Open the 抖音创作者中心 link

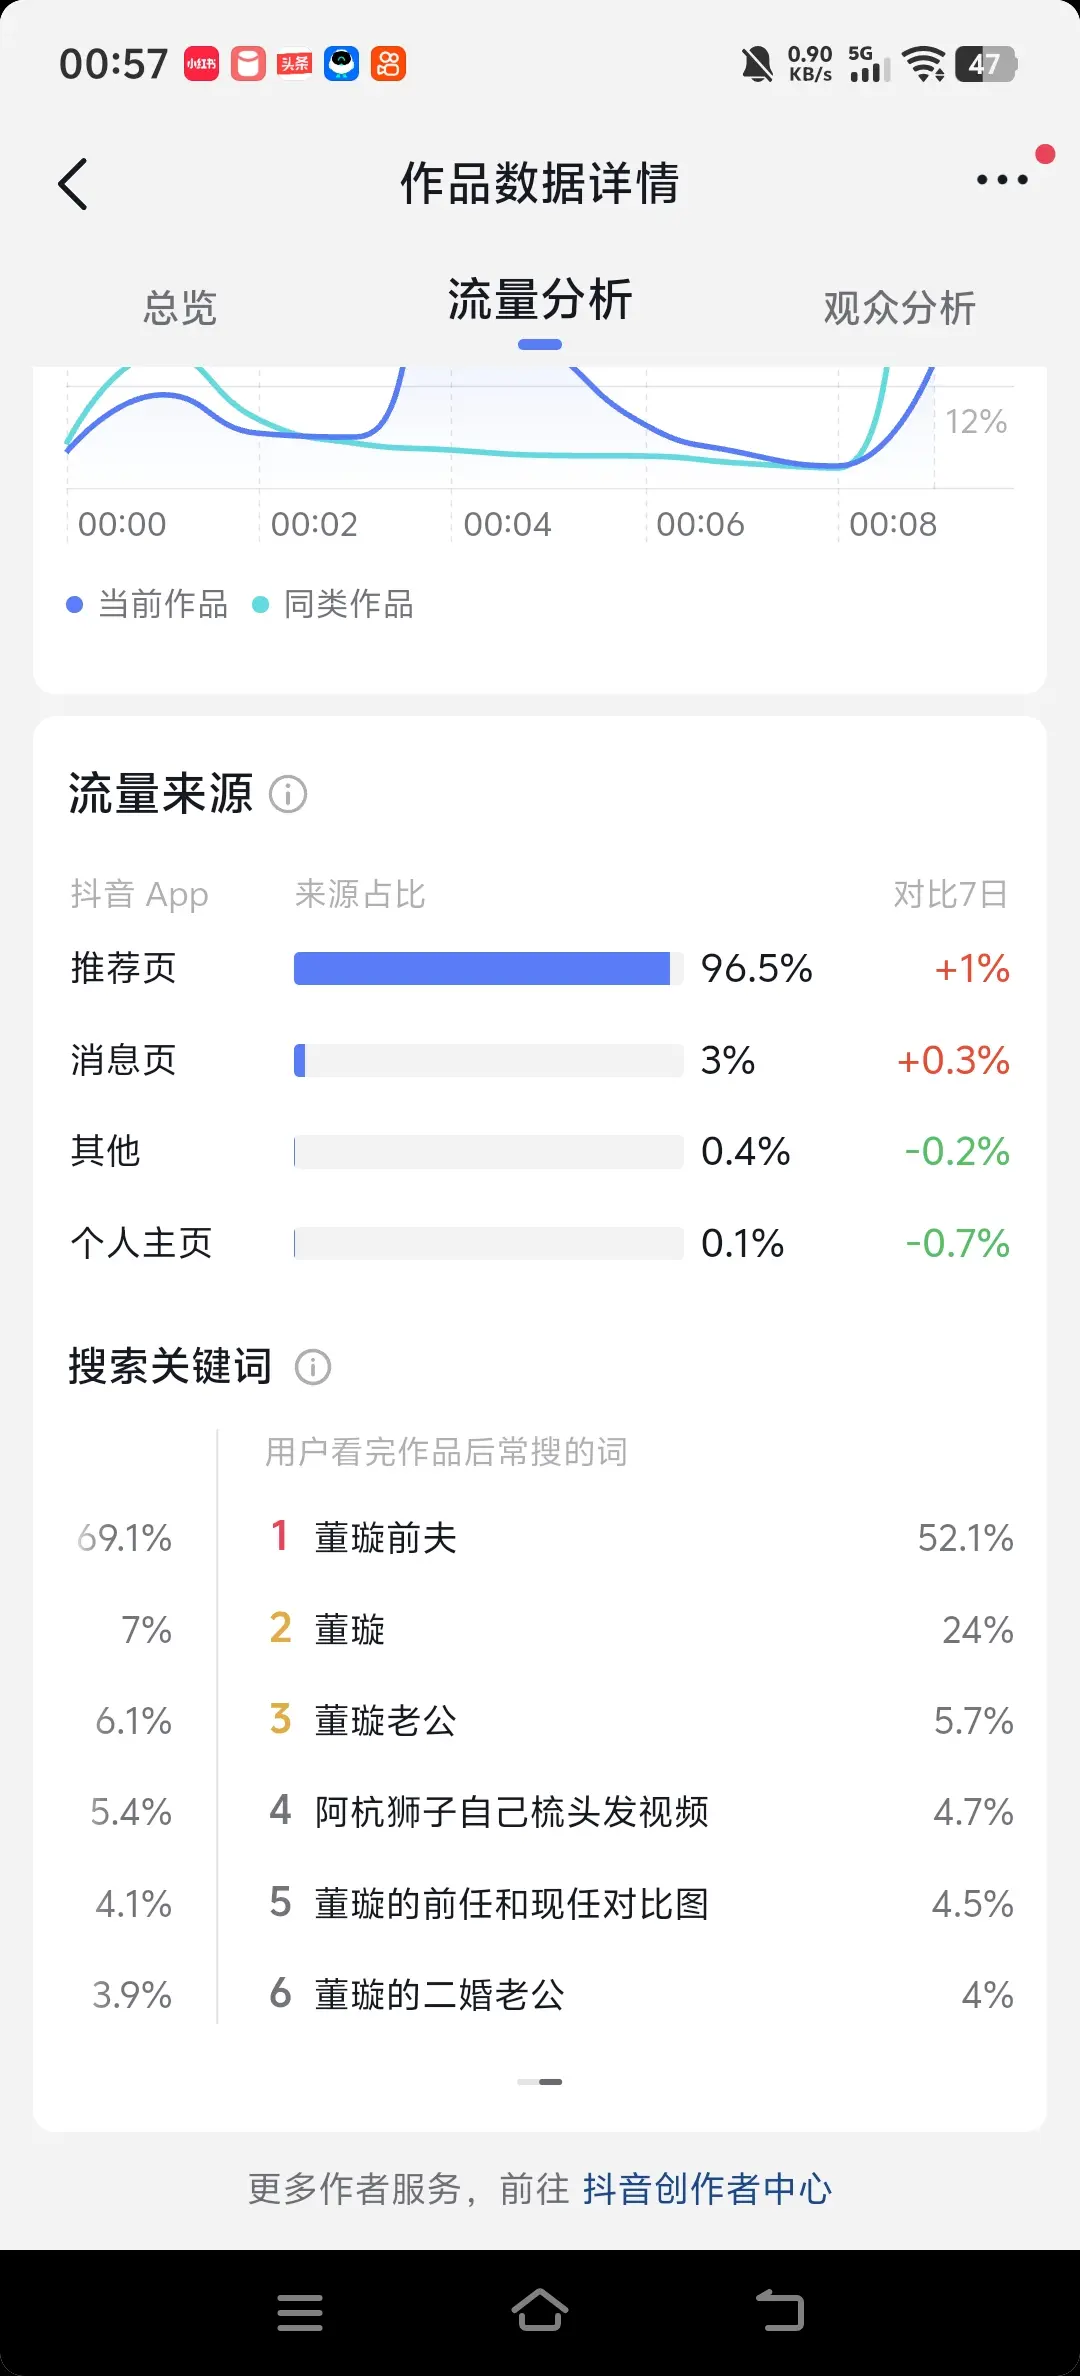point(707,2189)
